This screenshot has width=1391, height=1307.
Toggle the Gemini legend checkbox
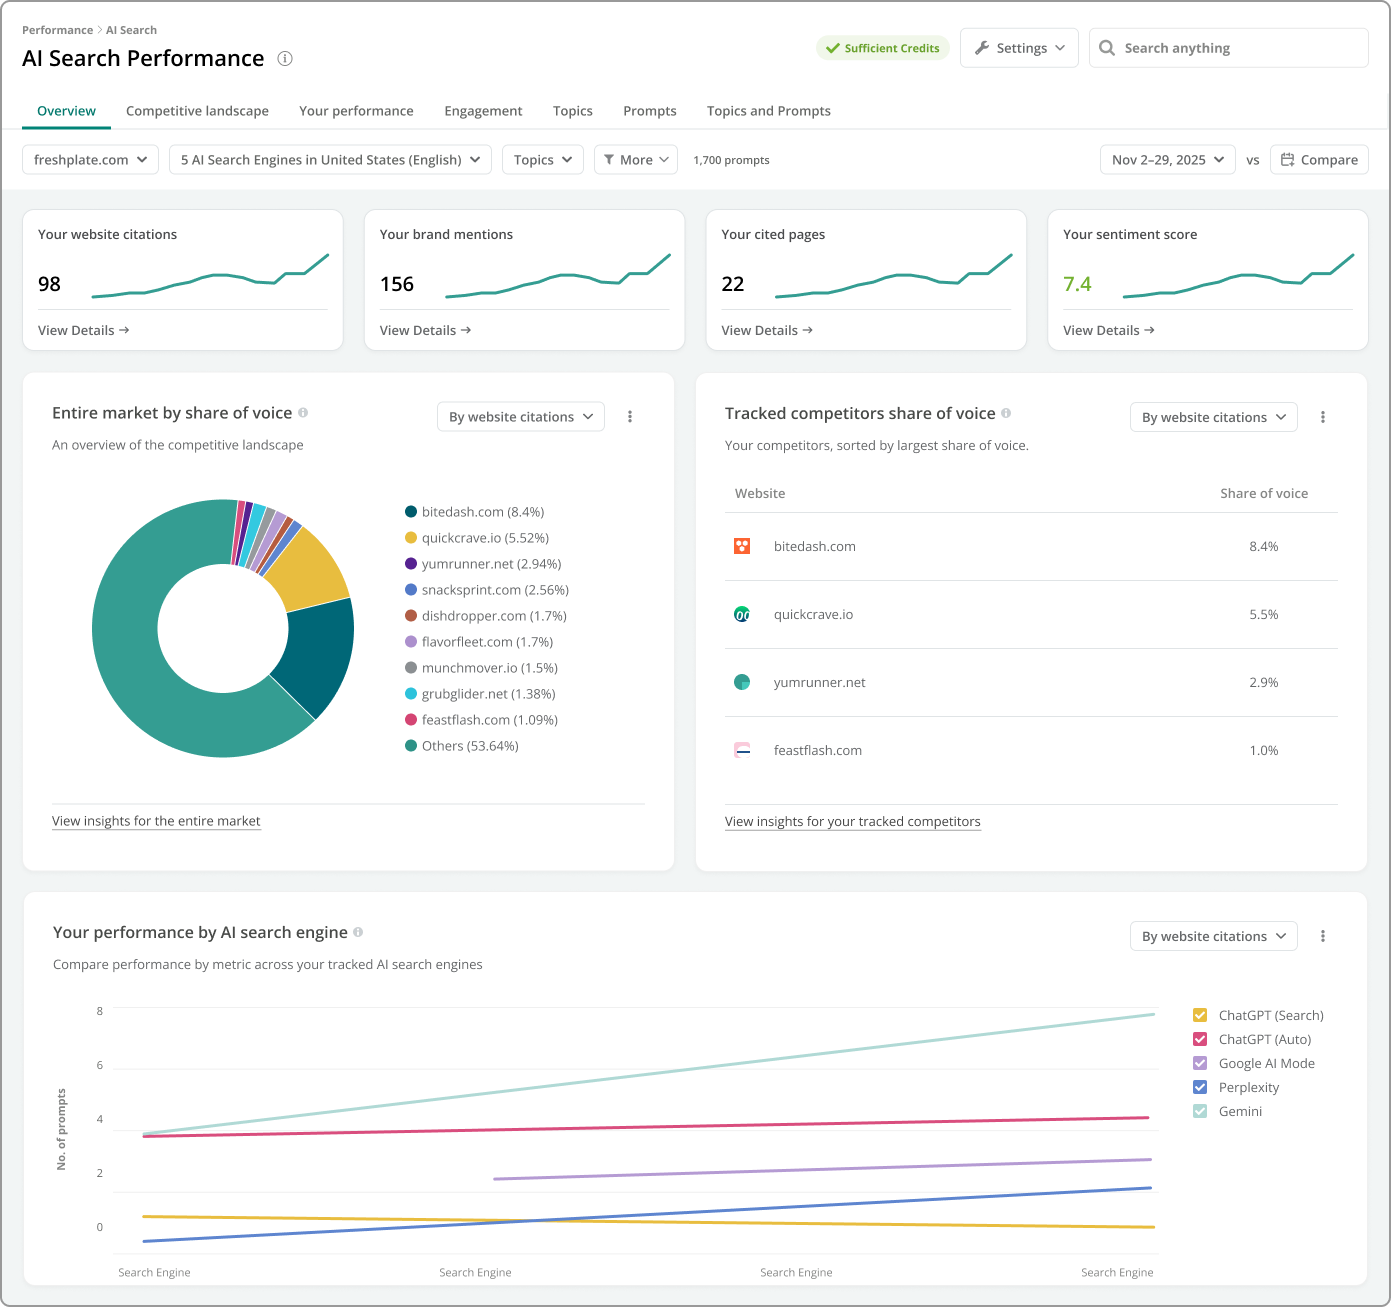pos(1200,1111)
